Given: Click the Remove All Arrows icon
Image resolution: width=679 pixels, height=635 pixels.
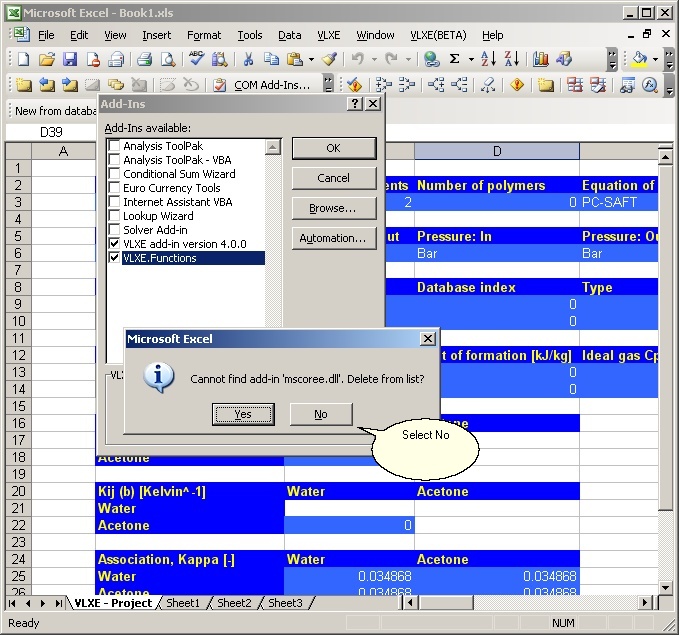Looking at the screenshot, I should 488,85.
